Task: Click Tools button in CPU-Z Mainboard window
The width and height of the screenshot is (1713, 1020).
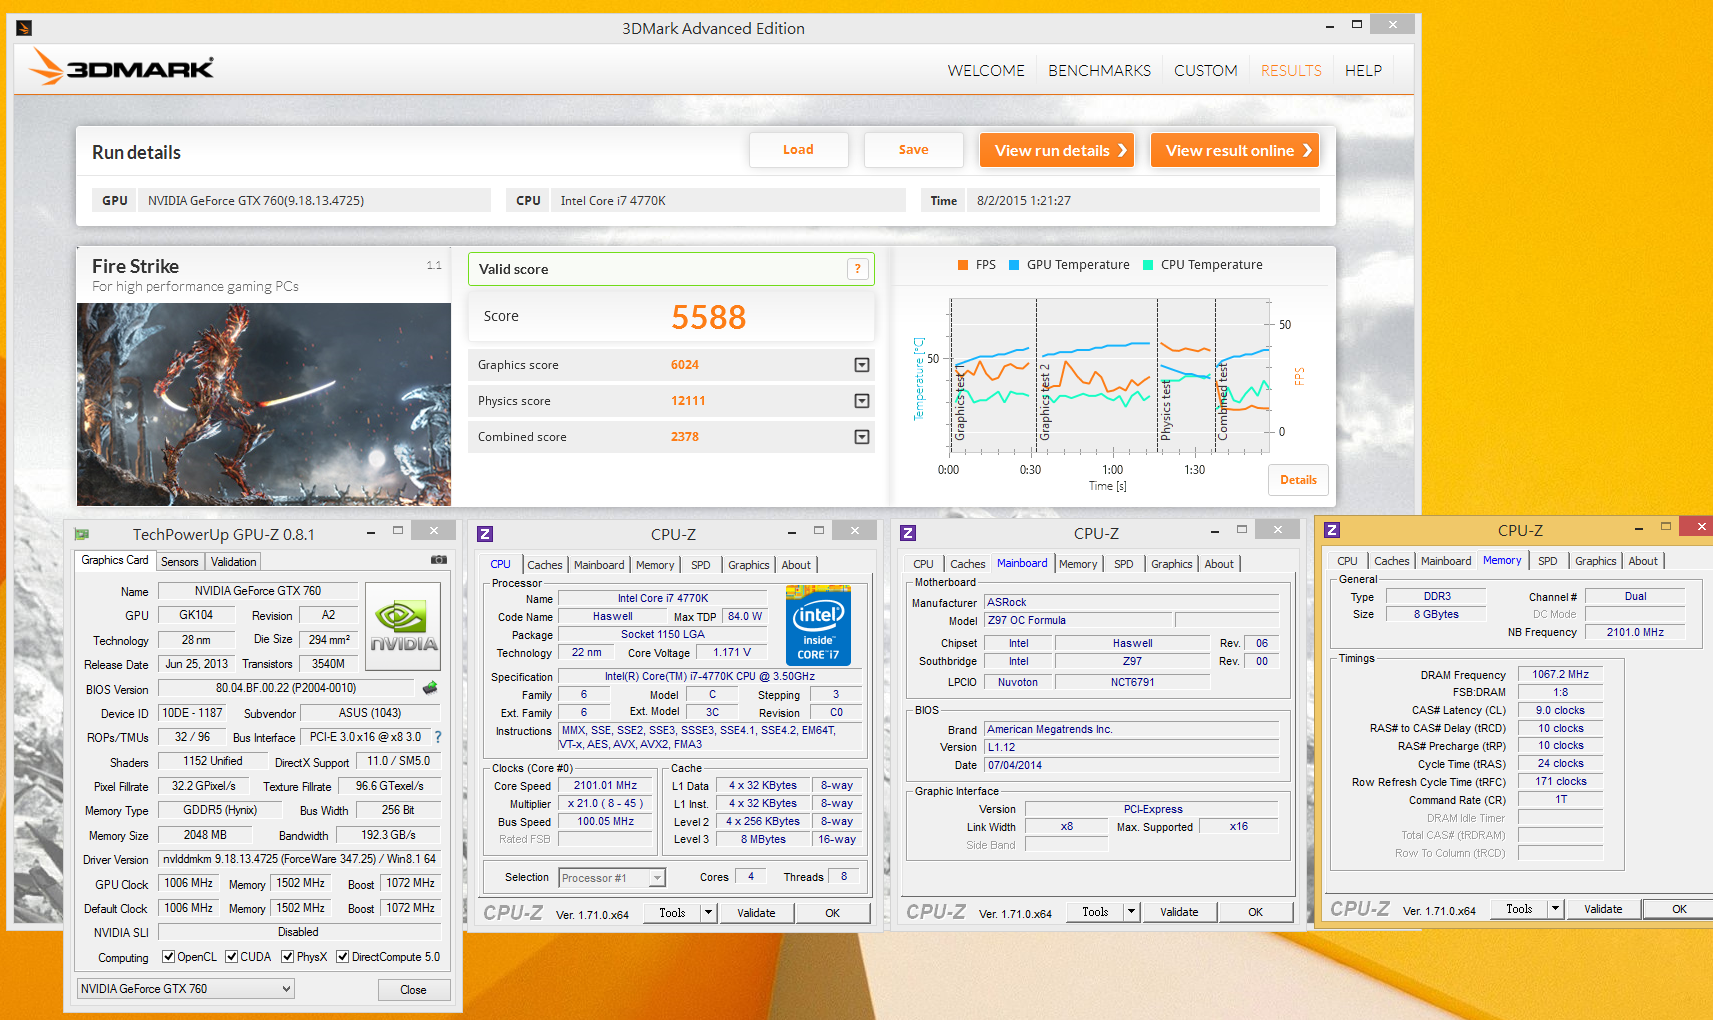Action: pyautogui.click(x=1095, y=912)
